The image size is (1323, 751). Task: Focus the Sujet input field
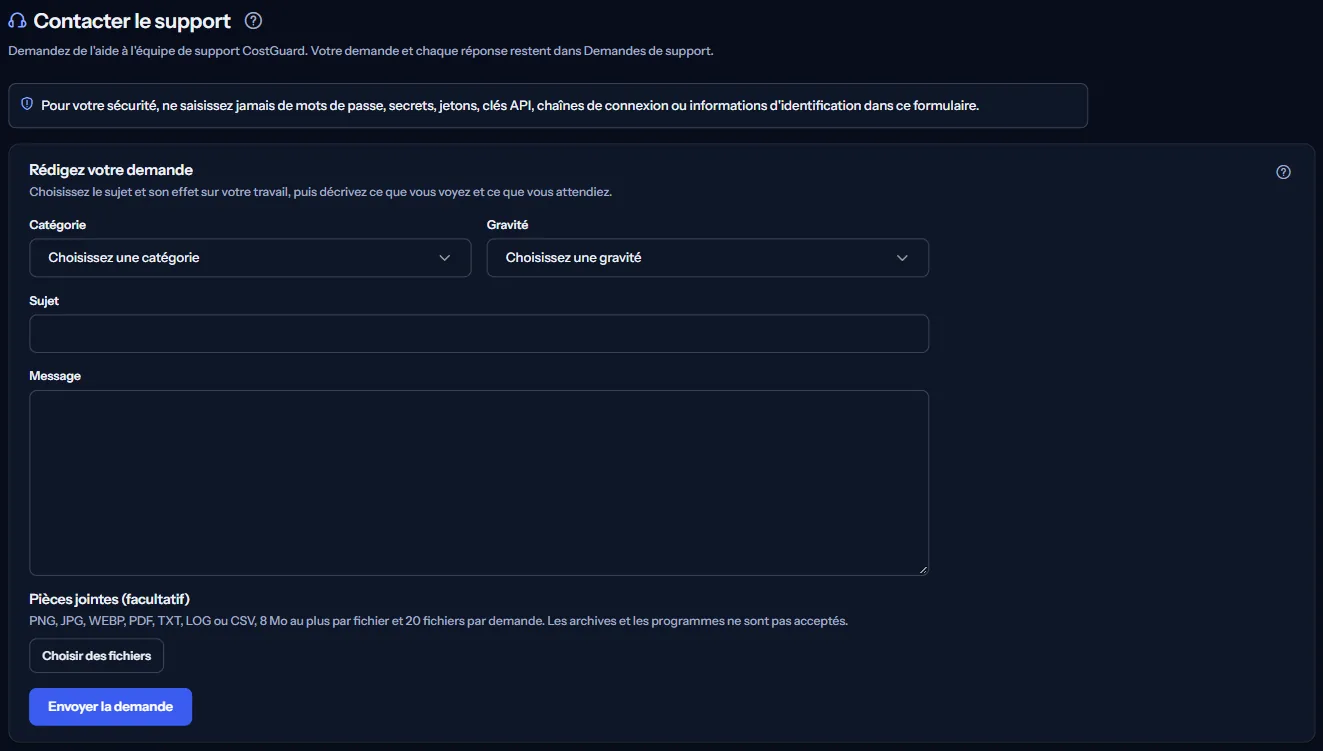(x=479, y=334)
